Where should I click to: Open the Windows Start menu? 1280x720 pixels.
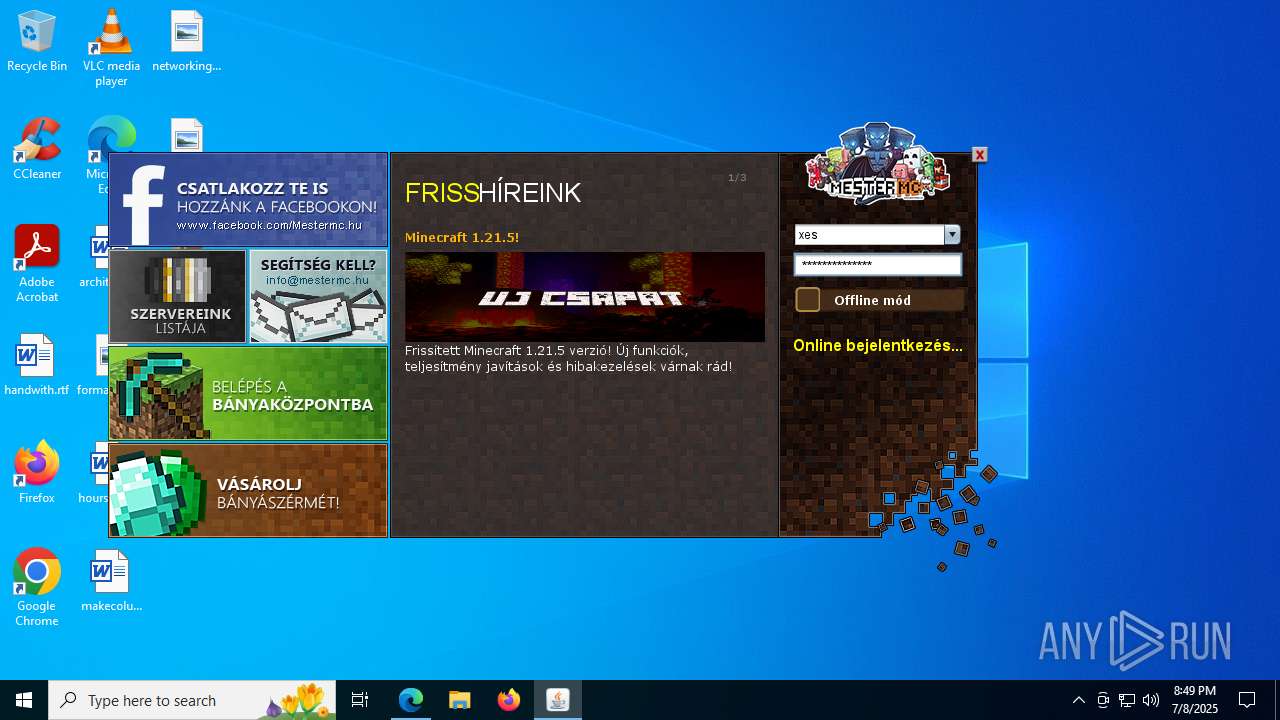(x=24, y=700)
